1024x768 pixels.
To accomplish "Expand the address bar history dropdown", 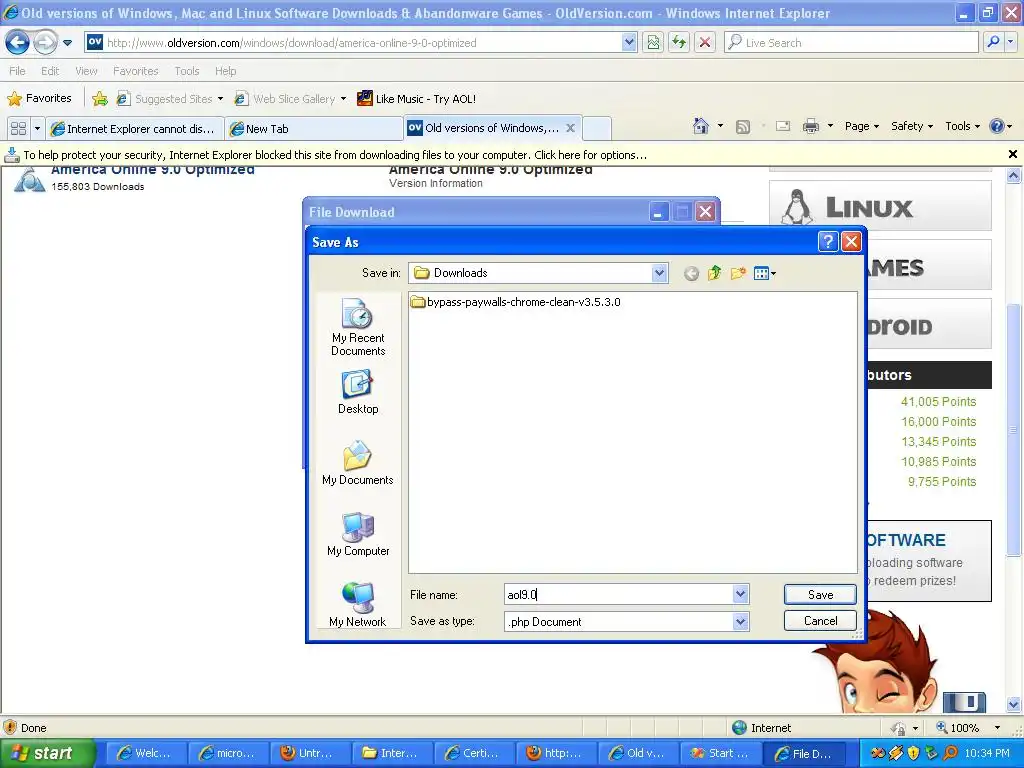I will (x=629, y=43).
